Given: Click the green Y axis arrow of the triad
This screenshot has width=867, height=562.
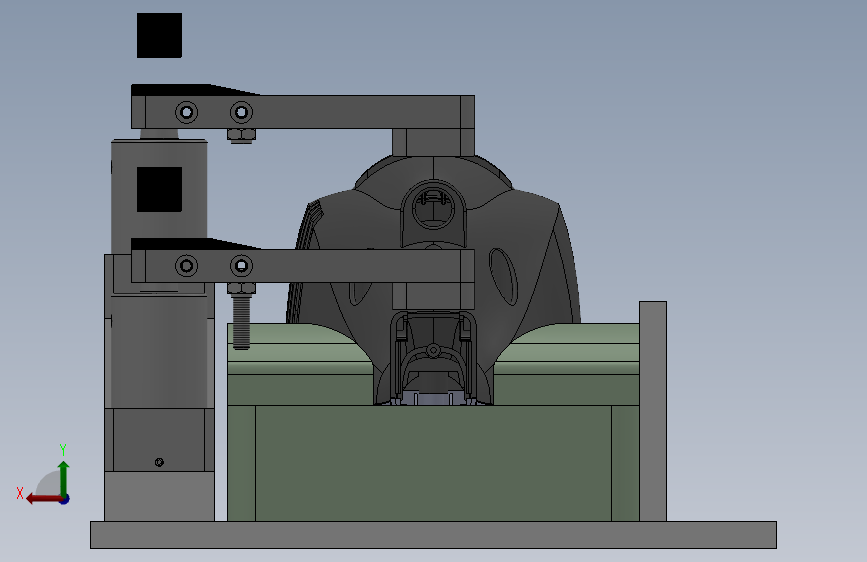Looking at the screenshot, I should [64, 477].
